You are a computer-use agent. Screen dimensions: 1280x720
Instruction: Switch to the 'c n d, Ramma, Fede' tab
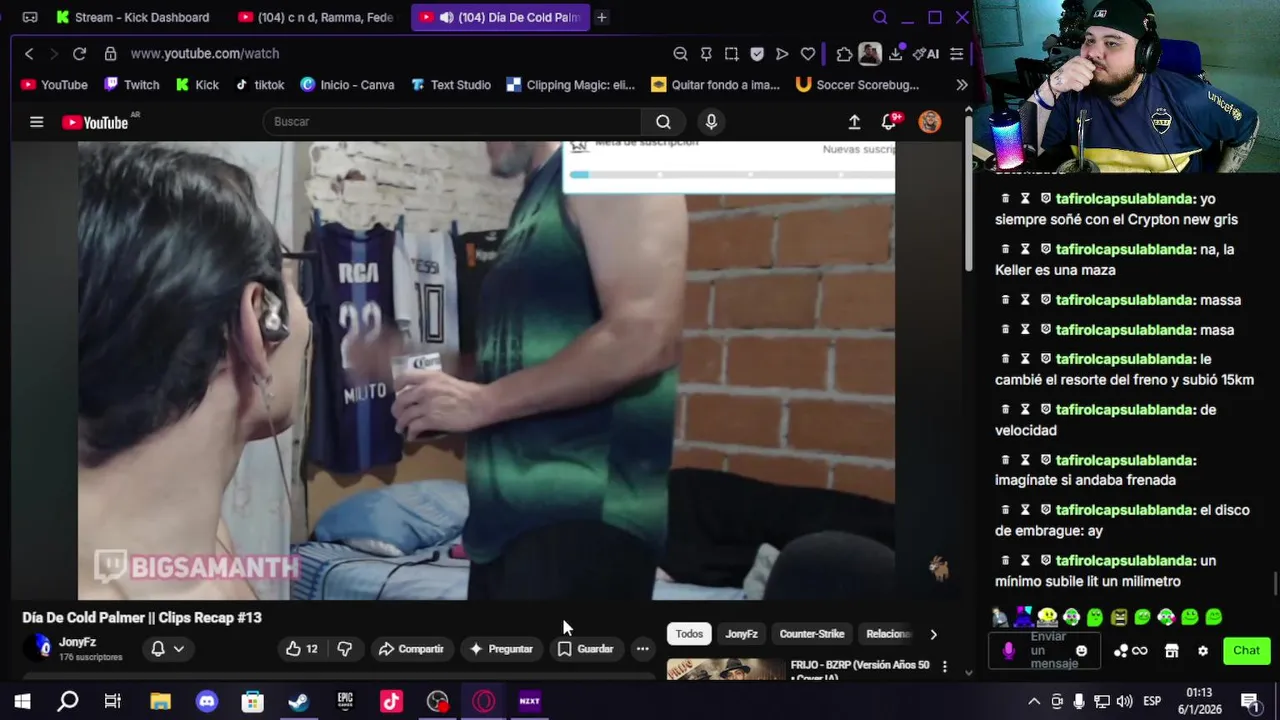[x=318, y=17]
